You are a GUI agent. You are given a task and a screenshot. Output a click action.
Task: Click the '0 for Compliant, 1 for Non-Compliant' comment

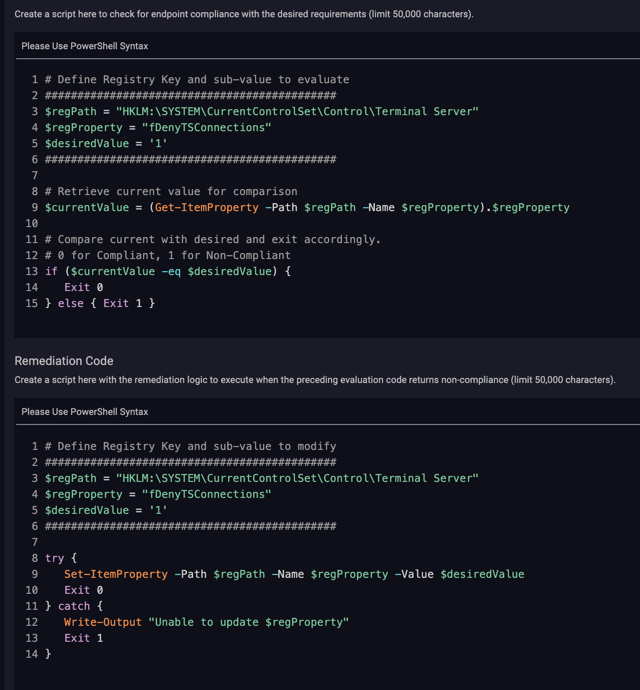coord(168,255)
